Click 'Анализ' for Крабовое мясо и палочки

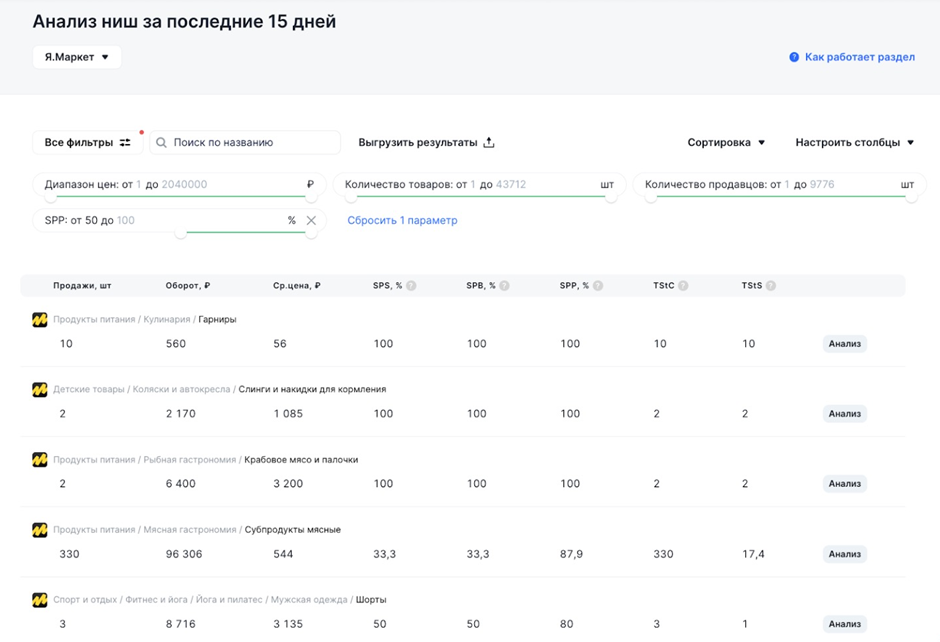tap(845, 484)
